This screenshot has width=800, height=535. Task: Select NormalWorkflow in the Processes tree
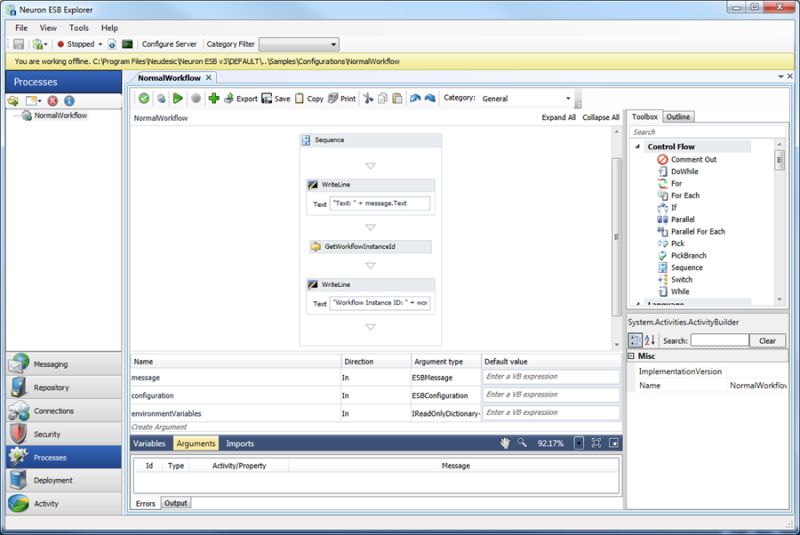tap(61, 116)
